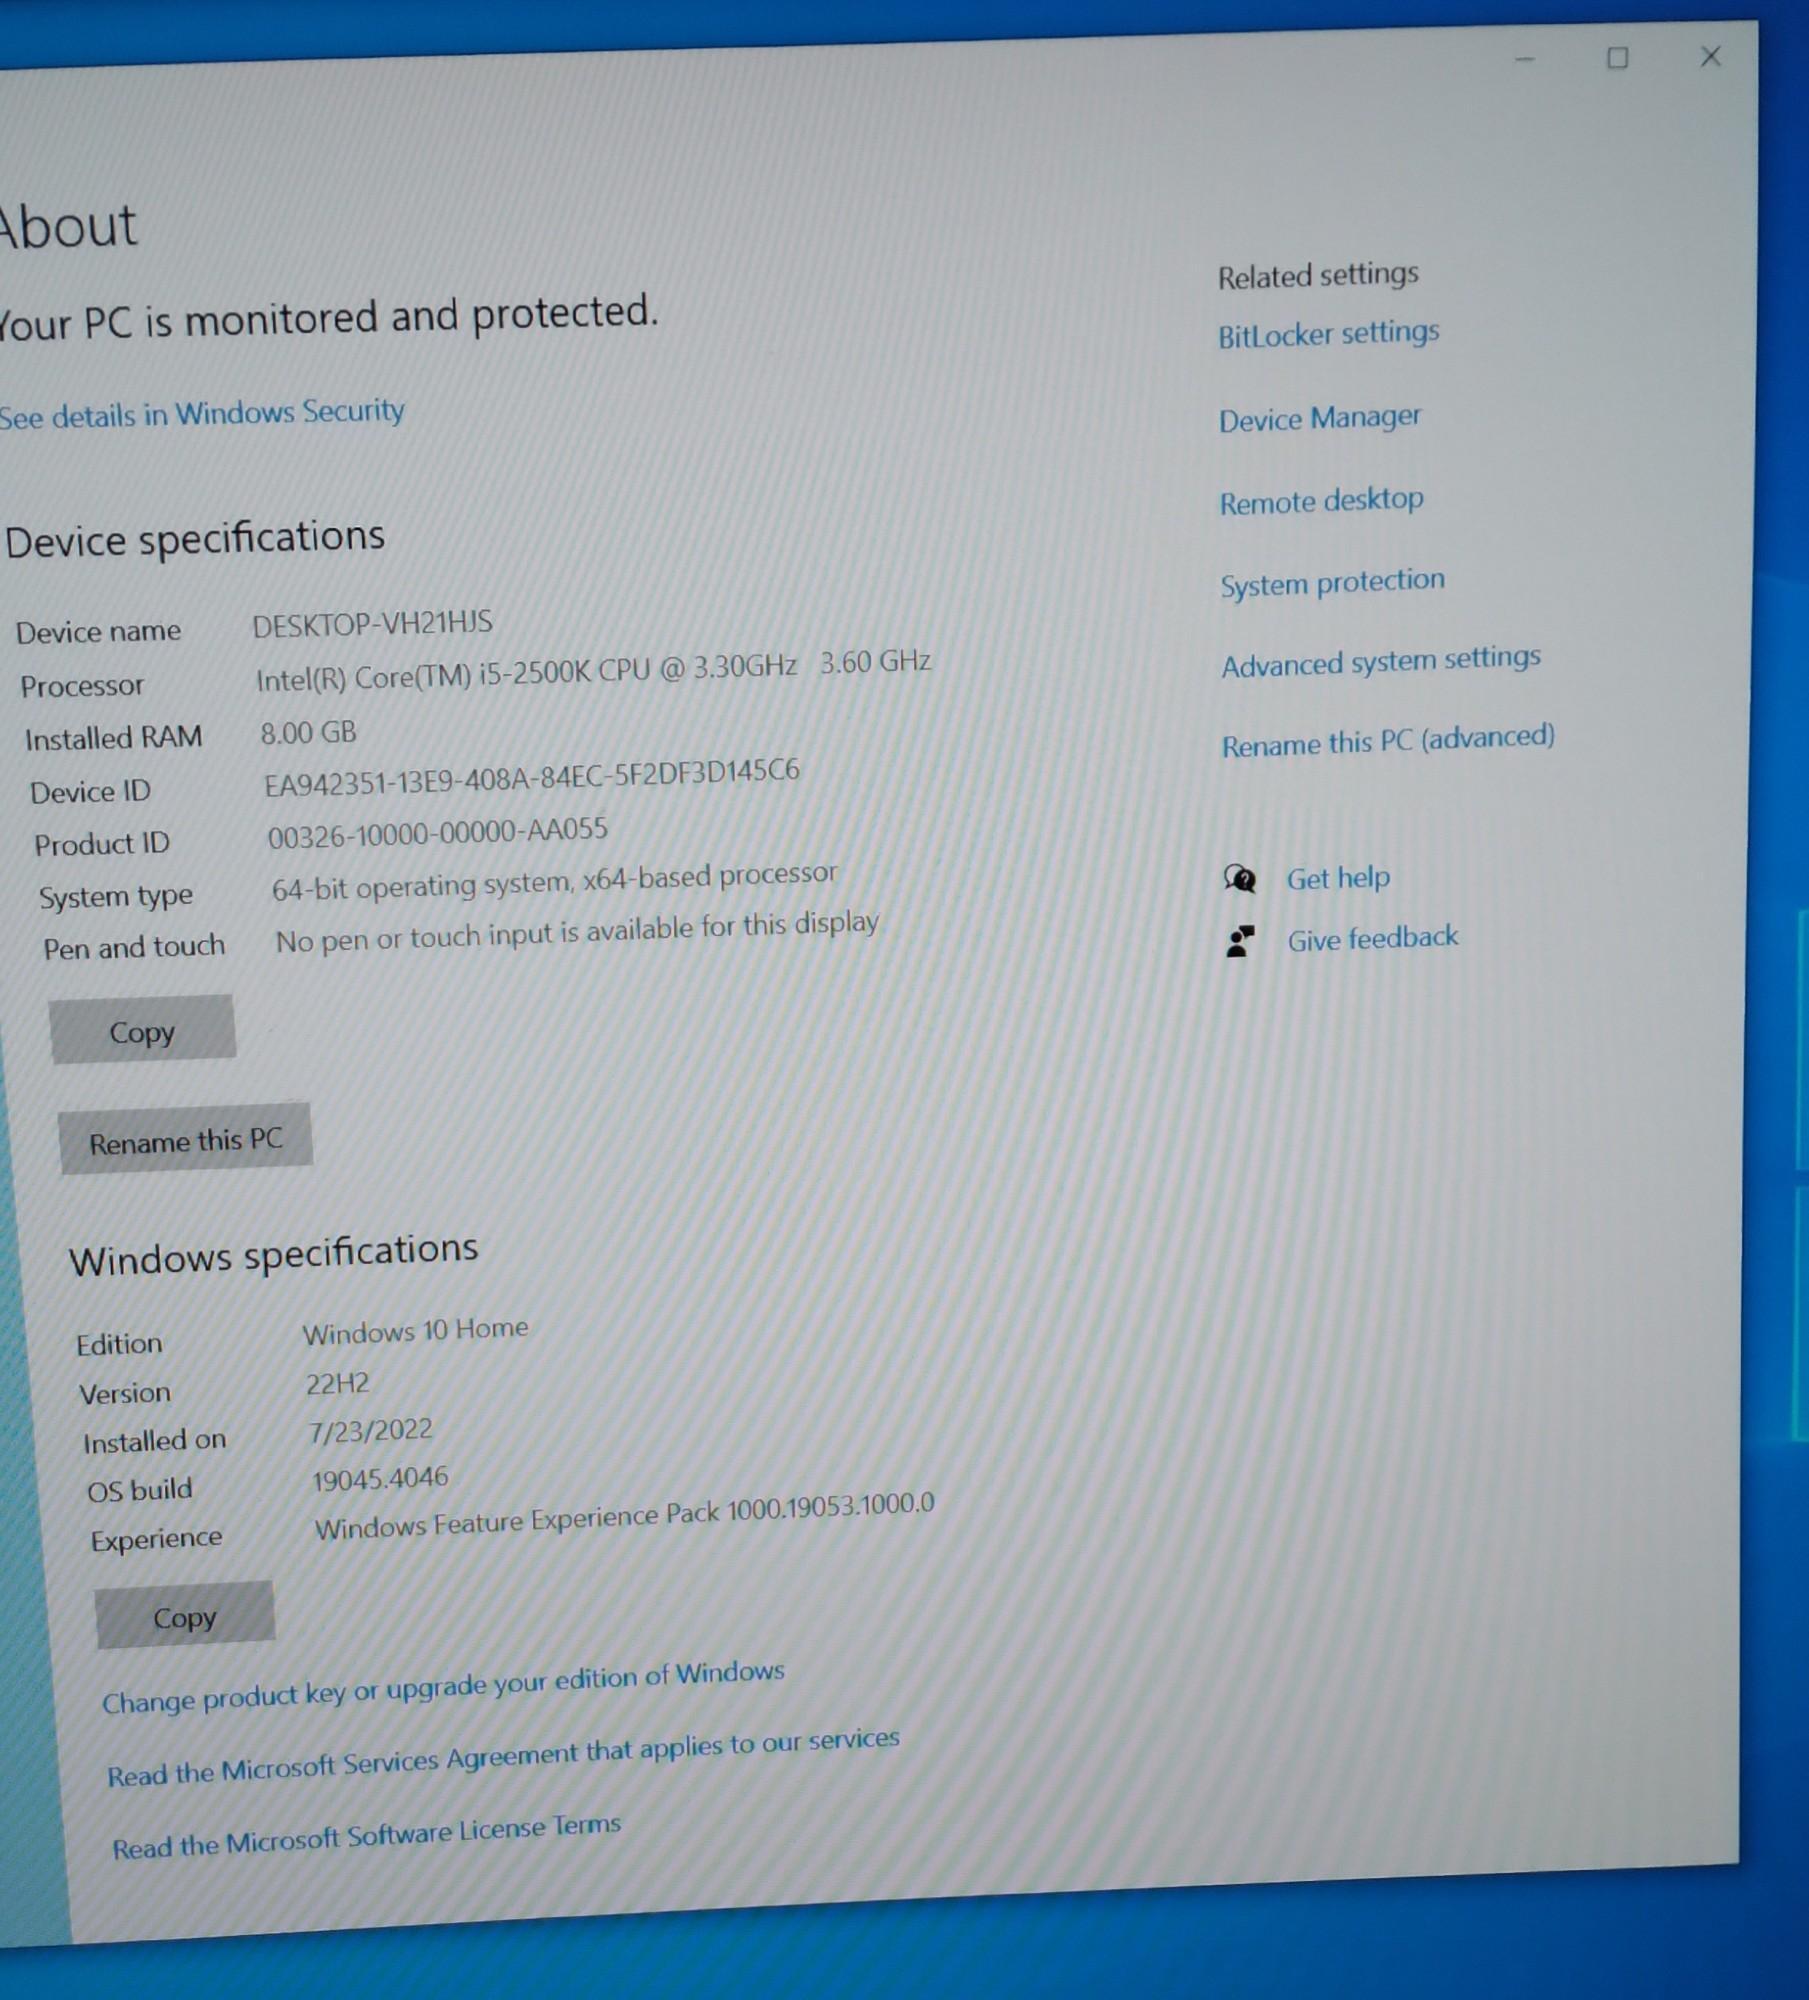Select Product ID 00326-10000-00000-AA055
Screen dimensions: 1809x2000
tap(437, 833)
